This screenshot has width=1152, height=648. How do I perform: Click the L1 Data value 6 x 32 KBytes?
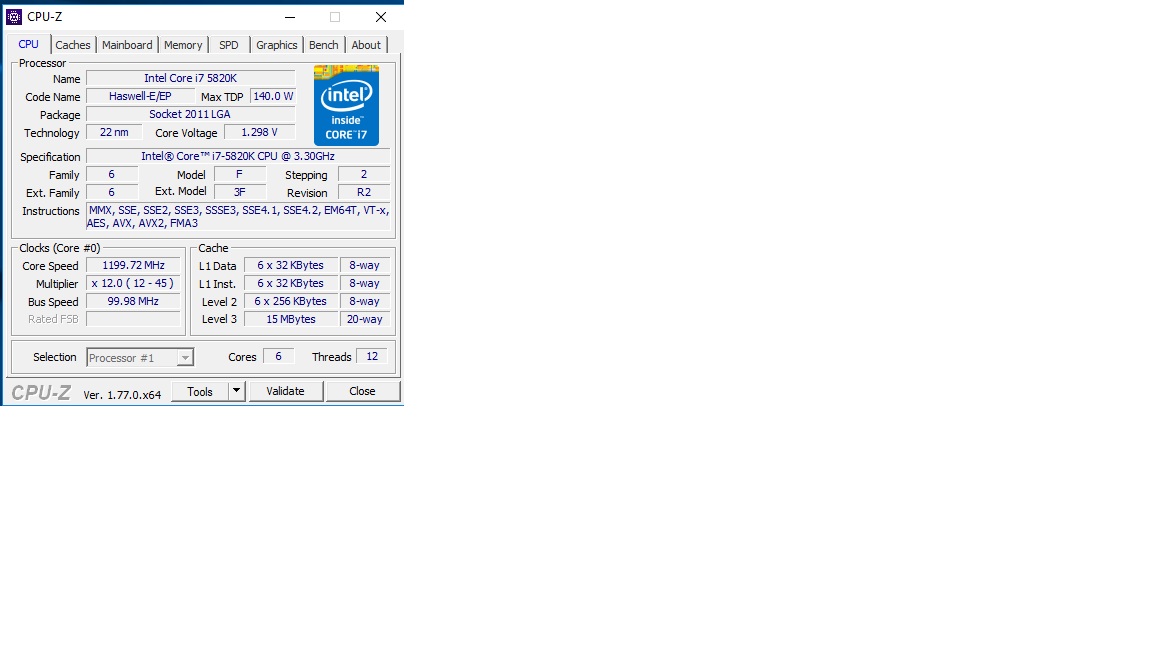tap(291, 265)
